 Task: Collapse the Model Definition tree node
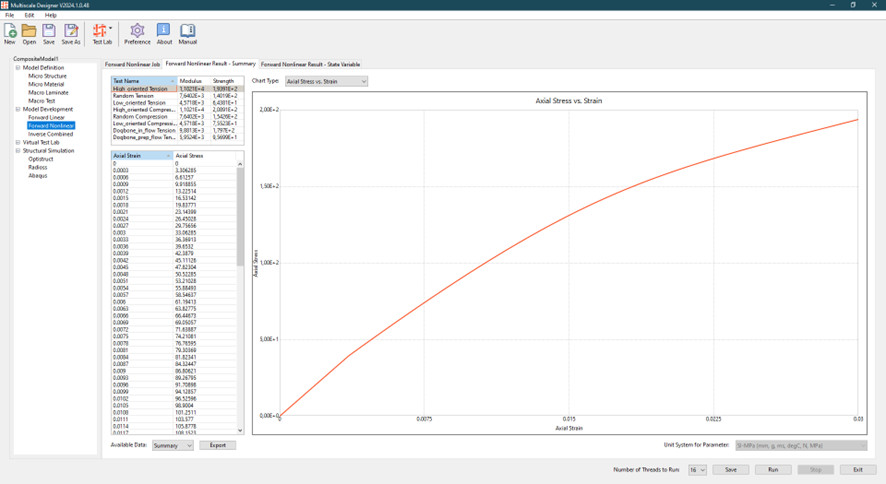pyautogui.click(x=17, y=68)
